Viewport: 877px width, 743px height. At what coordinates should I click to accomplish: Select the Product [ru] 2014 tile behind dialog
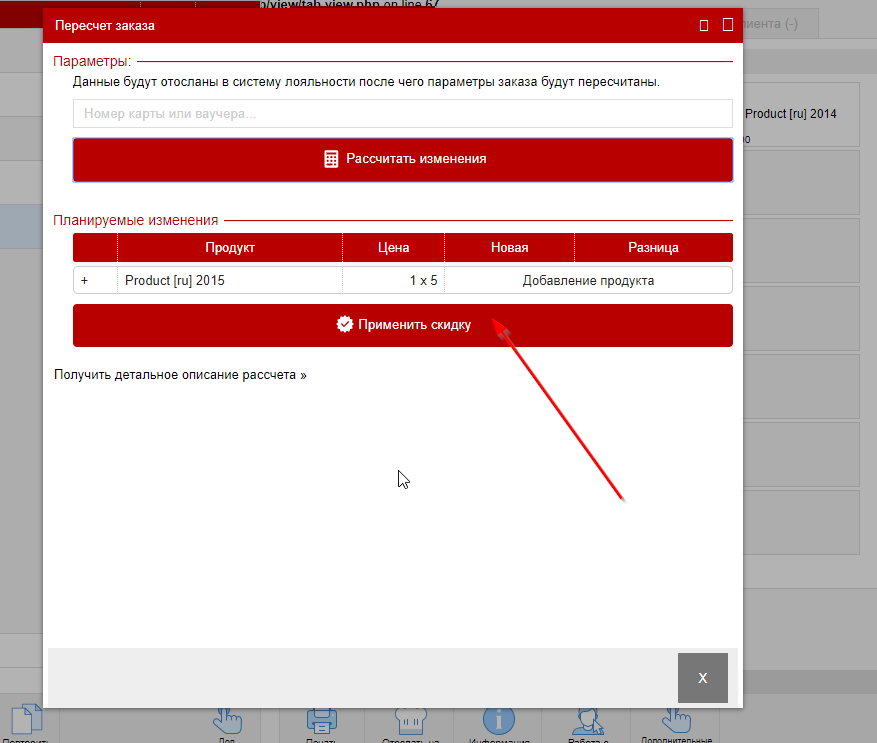click(x=799, y=114)
